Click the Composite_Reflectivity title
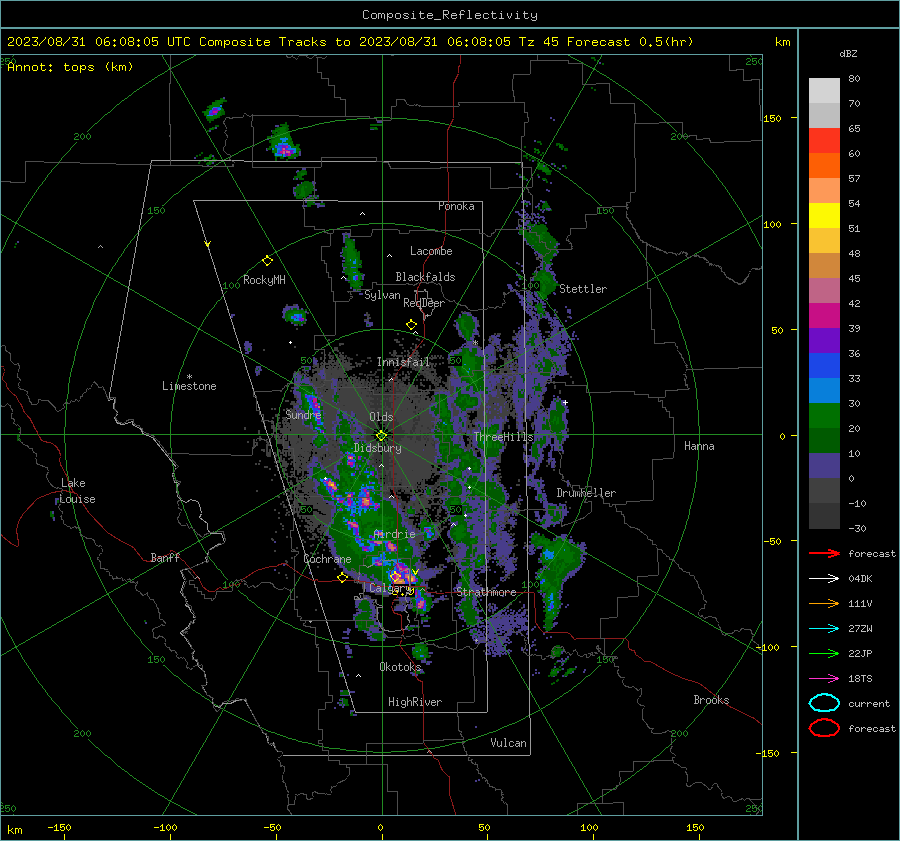This screenshot has width=900, height=841. click(x=450, y=15)
